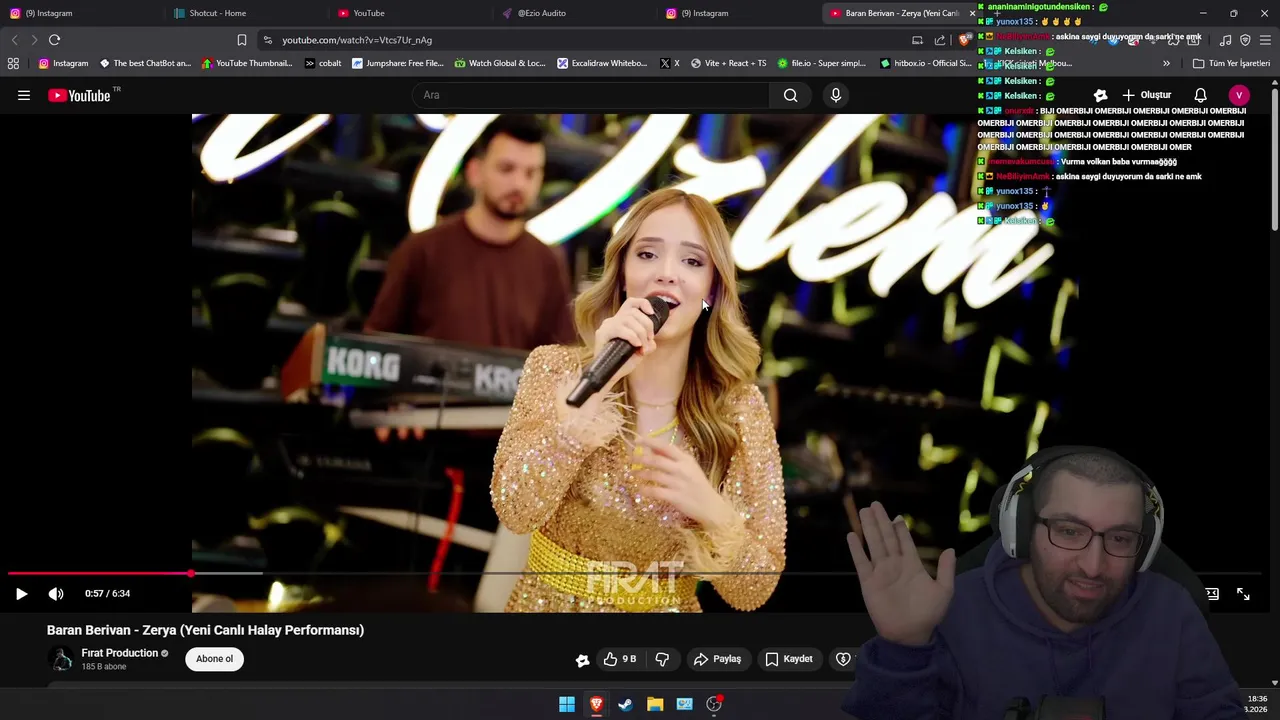Open the Fırat Production channel avatar
The height and width of the screenshot is (720, 1280).
click(62, 659)
